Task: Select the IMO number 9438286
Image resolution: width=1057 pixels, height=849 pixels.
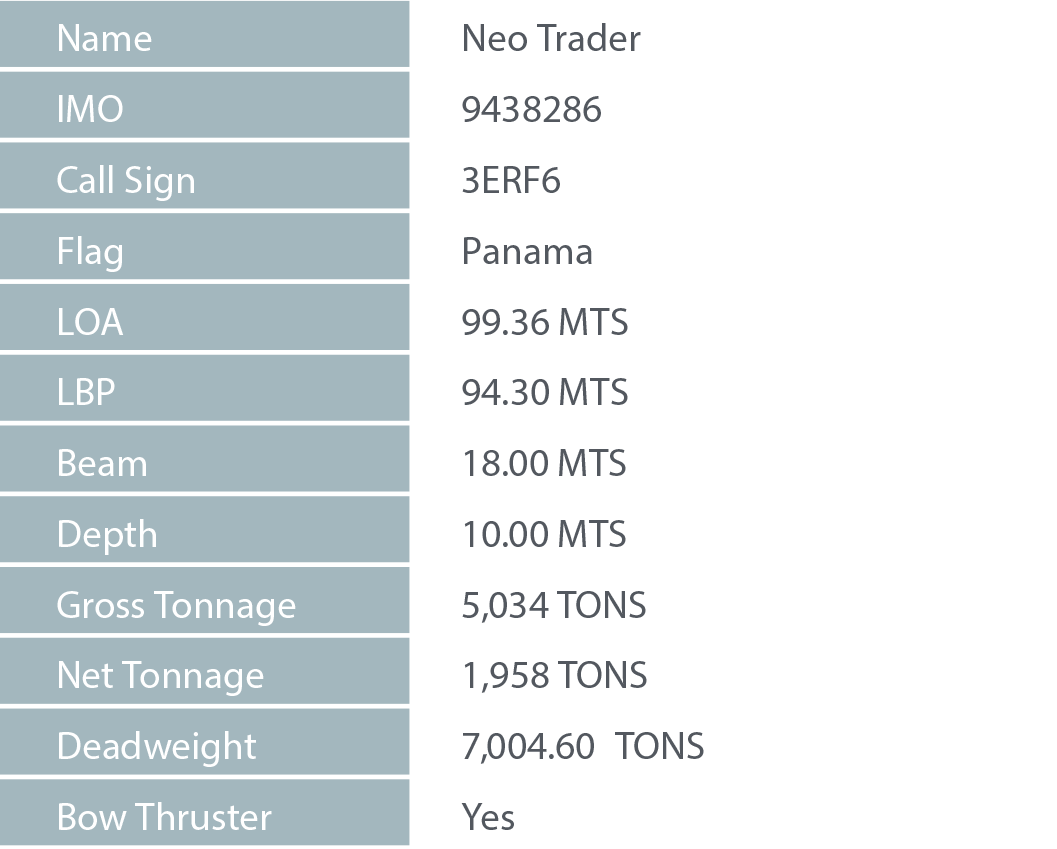Action: tap(531, 109)
